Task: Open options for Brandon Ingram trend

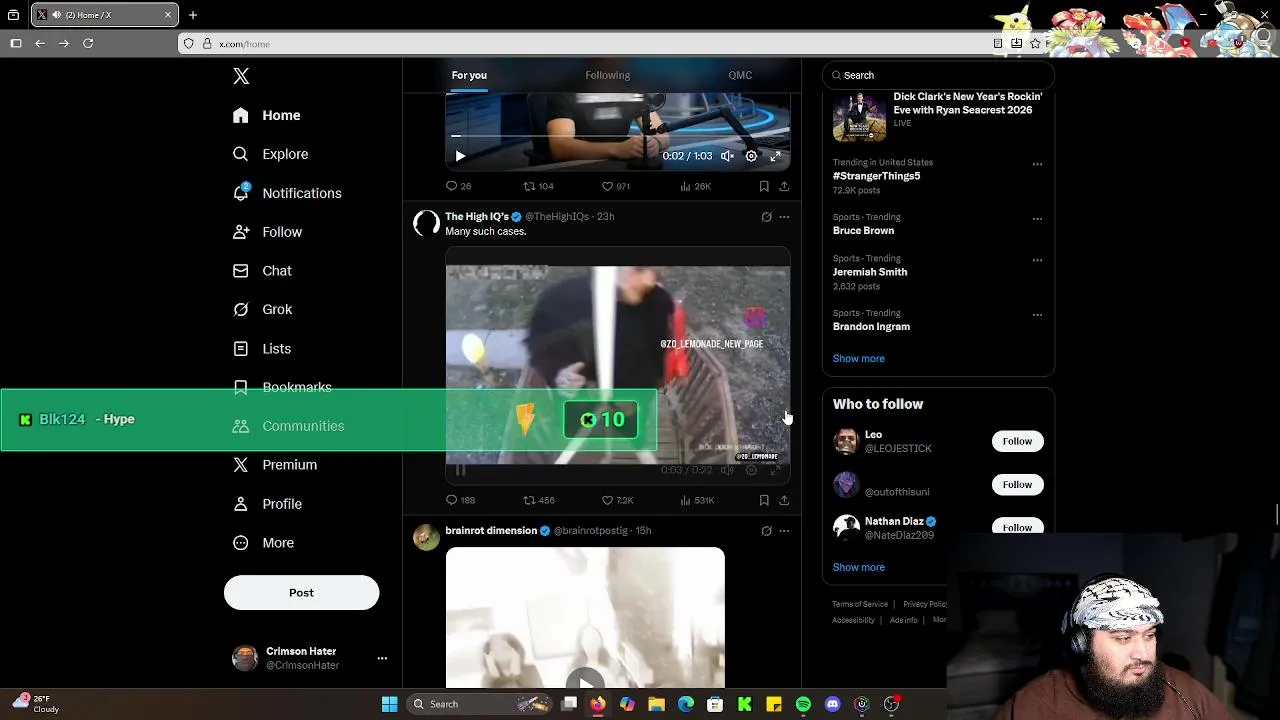Action: 1037,315
